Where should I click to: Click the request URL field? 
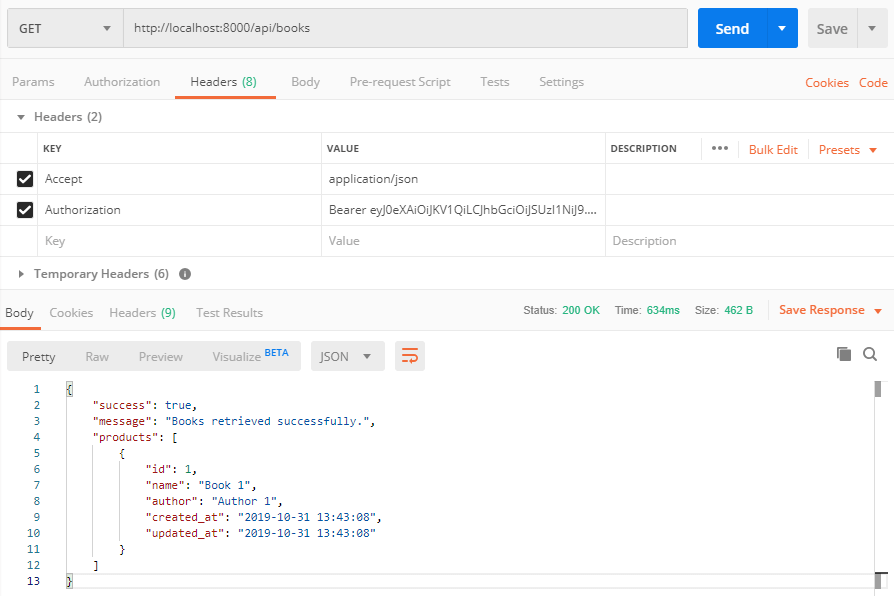(405, 28)
